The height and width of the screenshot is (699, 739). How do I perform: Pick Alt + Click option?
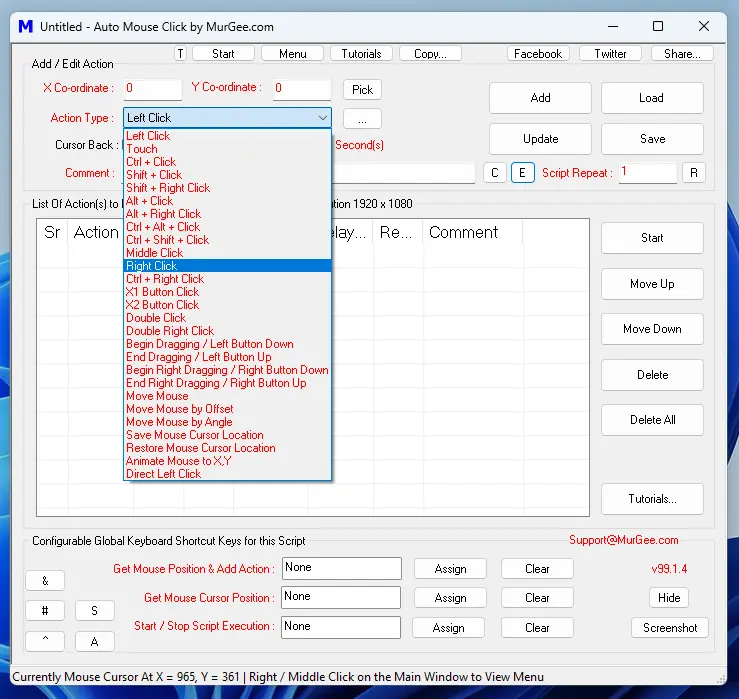tap(227, 201)
